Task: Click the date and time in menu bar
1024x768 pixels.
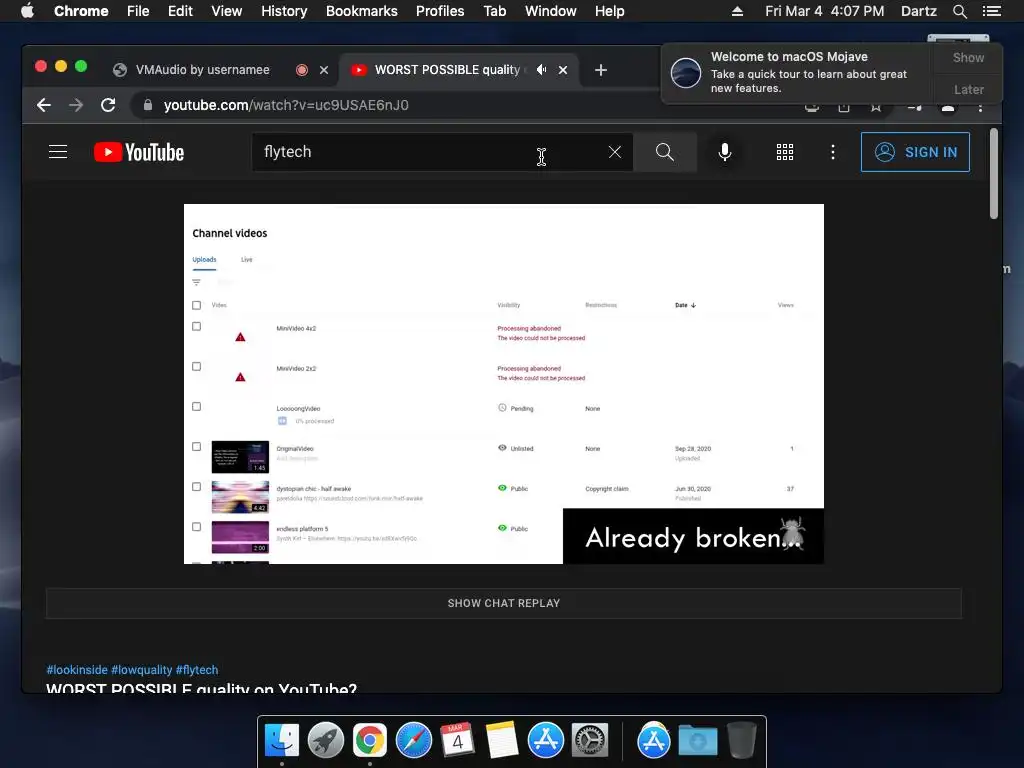Action: 824,11
